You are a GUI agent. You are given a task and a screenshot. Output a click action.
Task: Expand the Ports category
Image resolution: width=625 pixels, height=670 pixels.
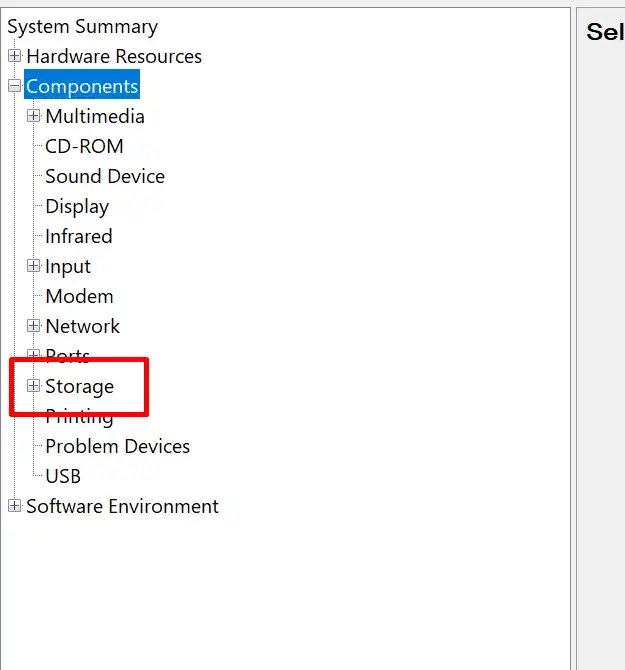tap(33, 354)
